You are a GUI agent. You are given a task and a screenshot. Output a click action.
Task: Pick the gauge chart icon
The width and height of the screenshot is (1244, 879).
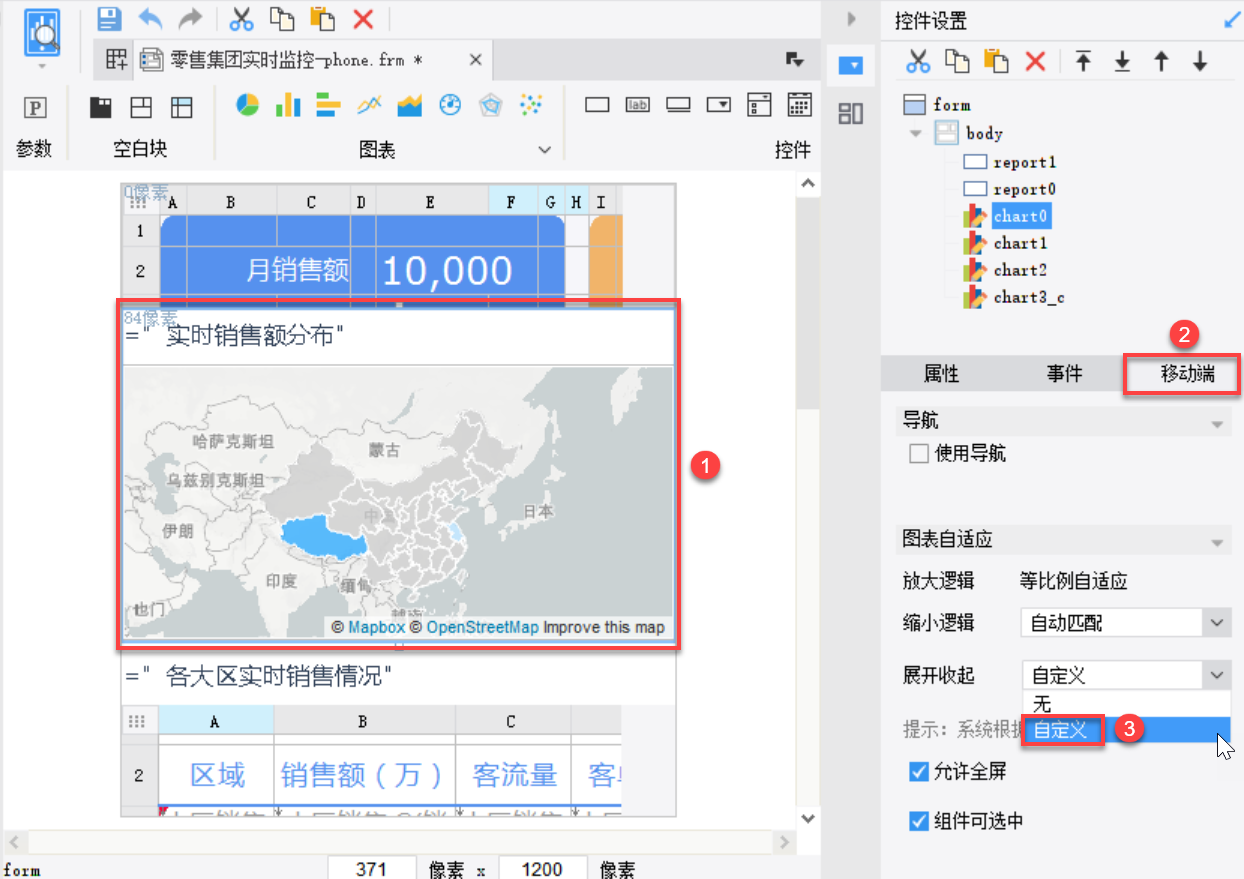[x=450, y=105]
